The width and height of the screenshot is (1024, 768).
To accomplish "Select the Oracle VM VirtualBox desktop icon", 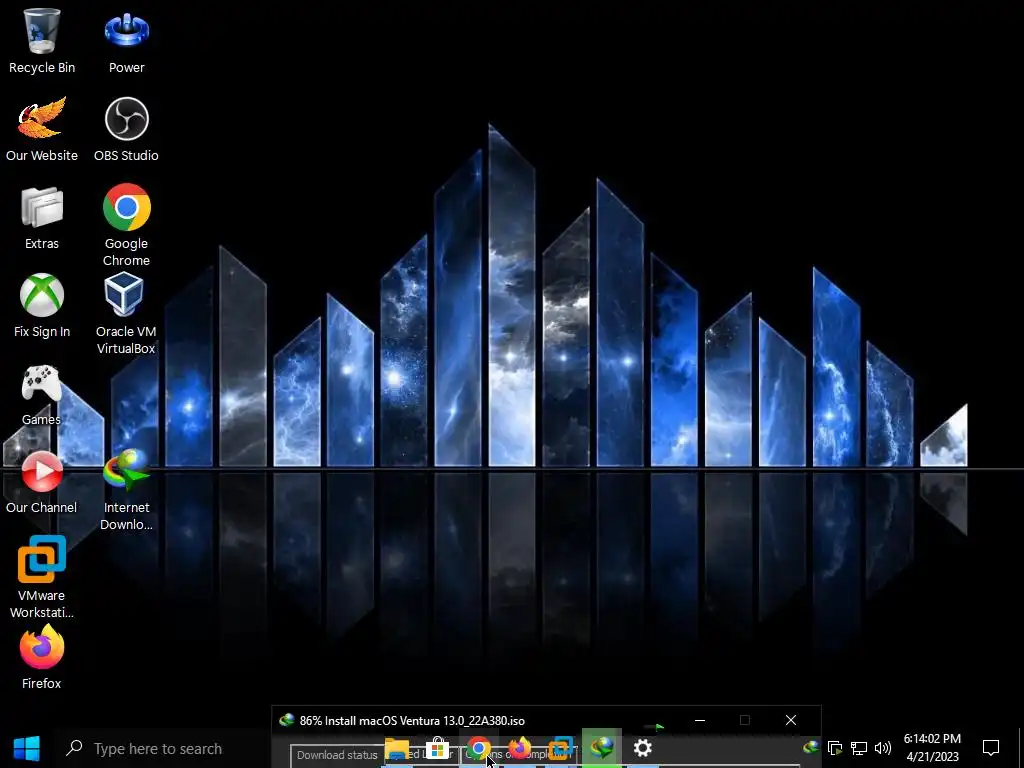I will [x=125, y=313].
